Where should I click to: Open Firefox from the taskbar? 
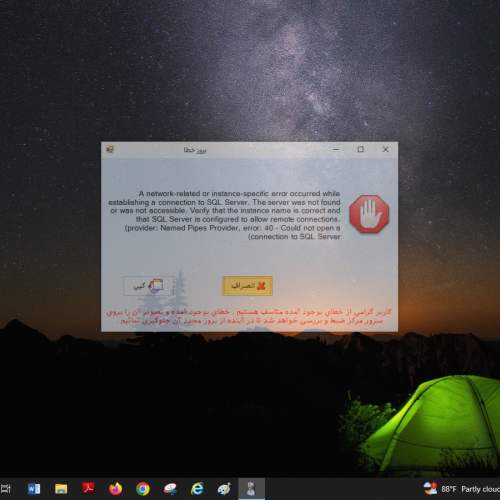116,489
